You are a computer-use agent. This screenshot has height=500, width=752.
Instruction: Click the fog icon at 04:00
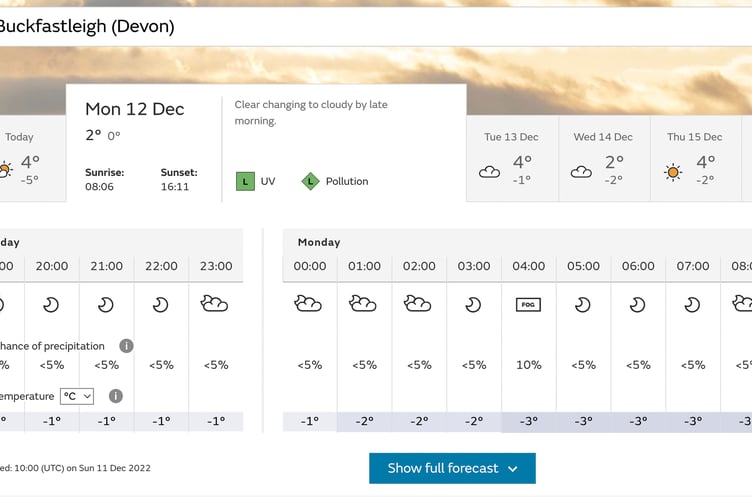pyautogui.click(x=528, y=304)
